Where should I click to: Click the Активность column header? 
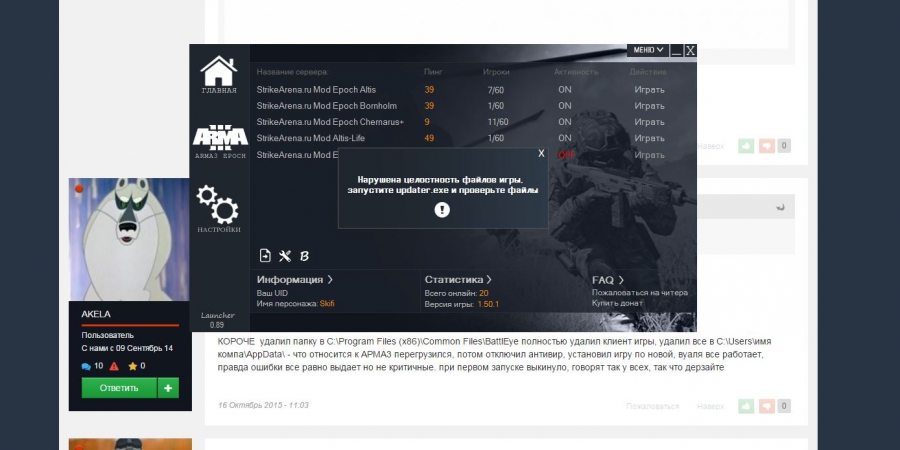coord(576,72)
